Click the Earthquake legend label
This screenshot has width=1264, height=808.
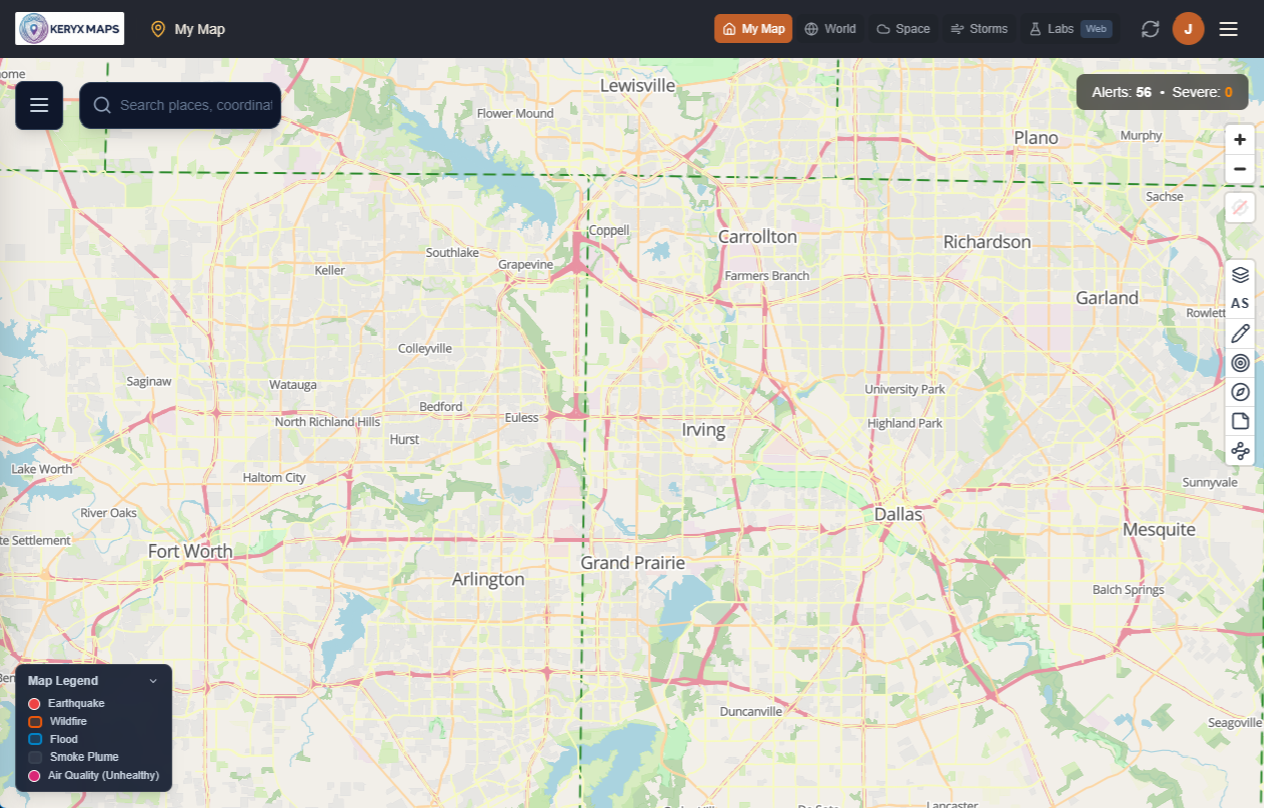[76, 704]
